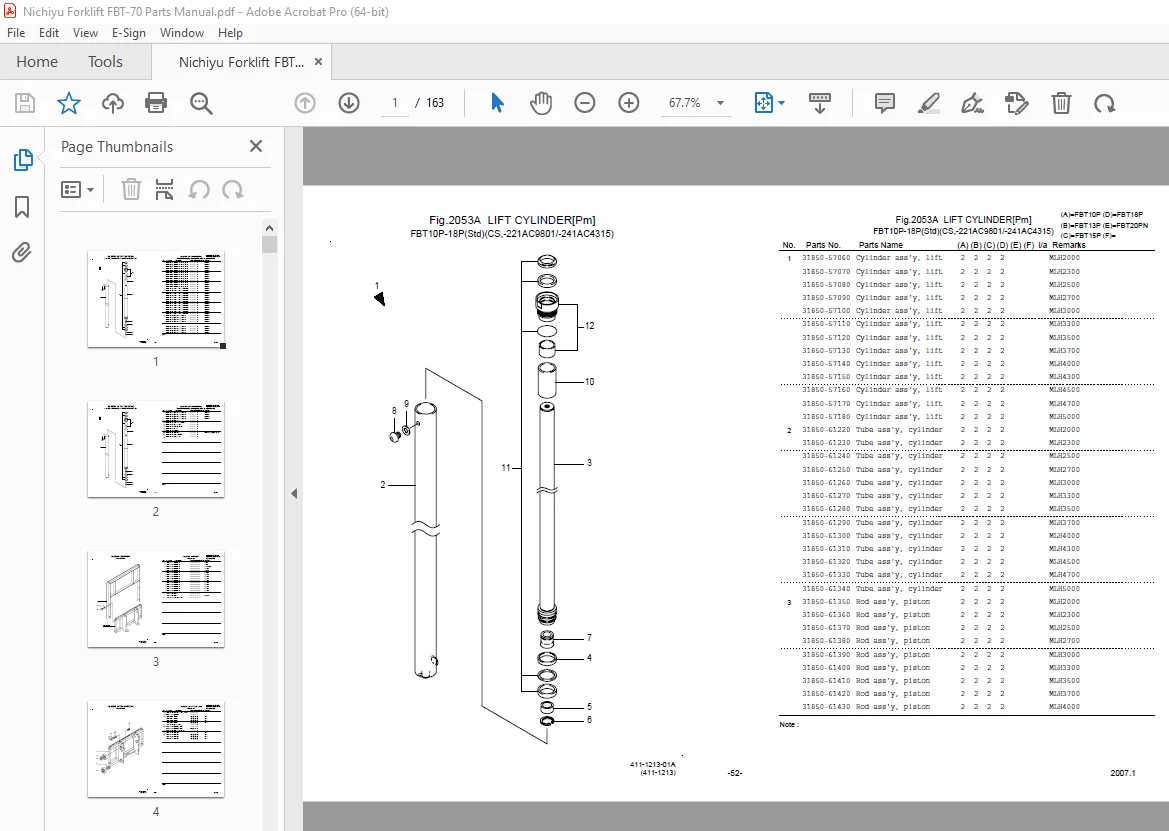The image size is (1169, 831).
Task: Zoom out with minus icon
Action: pyautogui.click(x=584, y=103)
